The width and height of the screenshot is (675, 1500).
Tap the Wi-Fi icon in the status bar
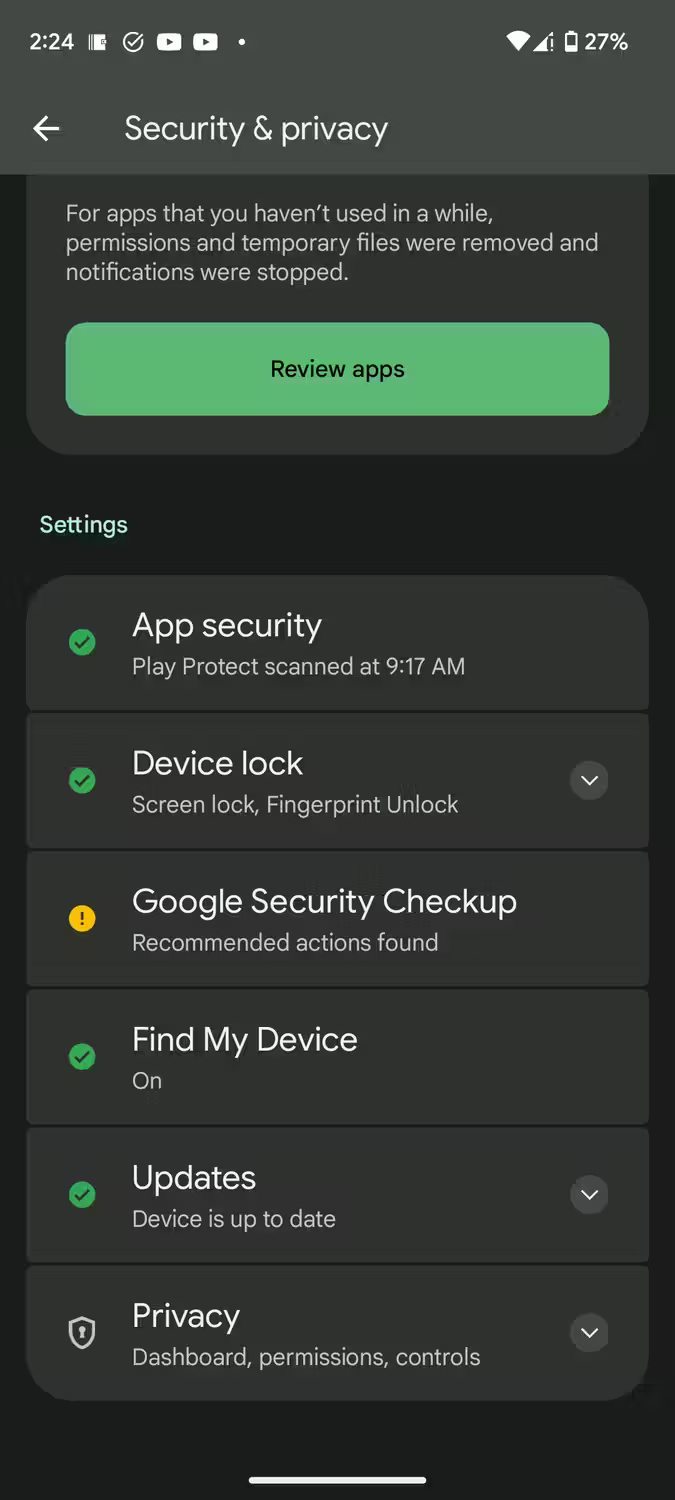point(517,41)
